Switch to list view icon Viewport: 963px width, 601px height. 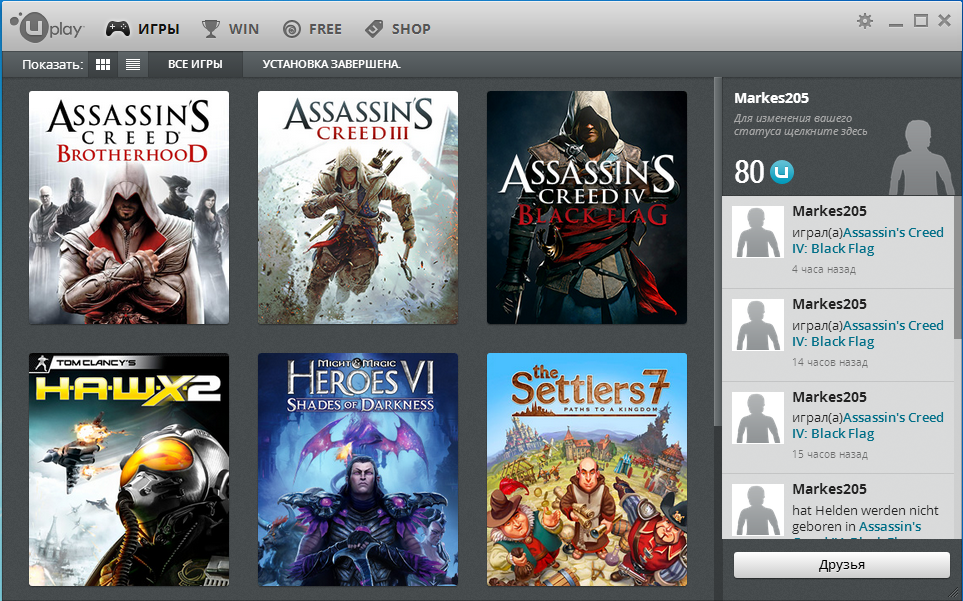tap(133, 64)
